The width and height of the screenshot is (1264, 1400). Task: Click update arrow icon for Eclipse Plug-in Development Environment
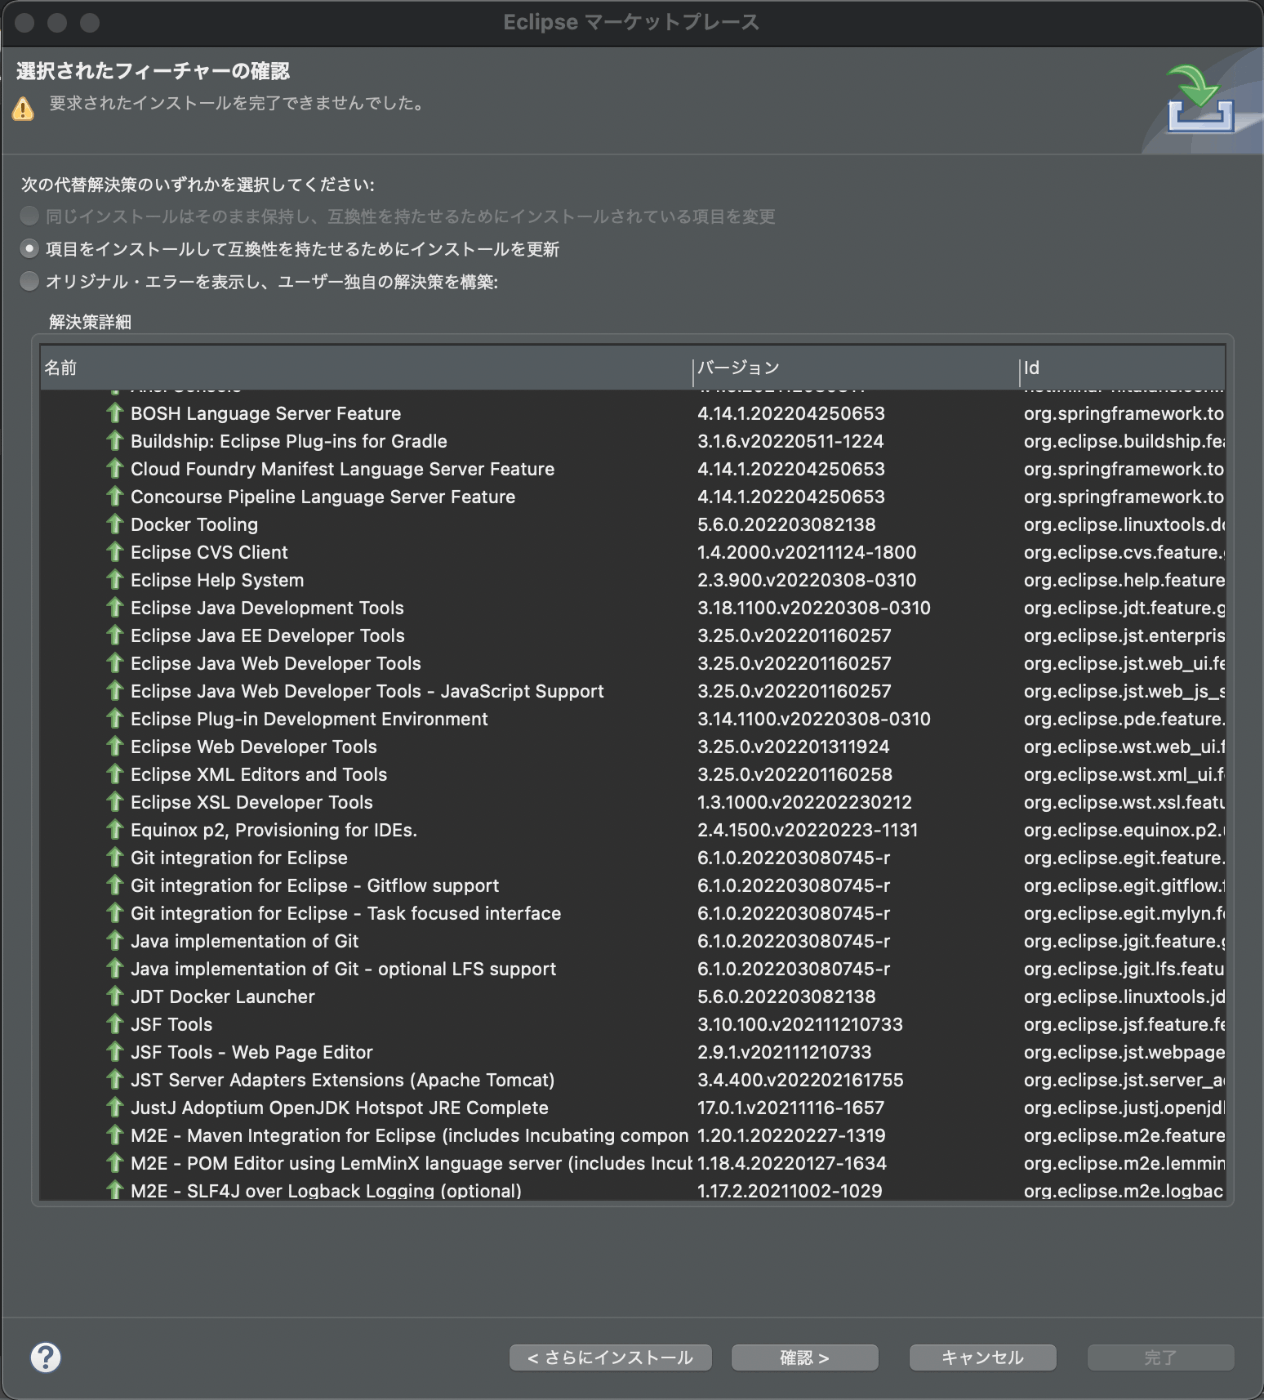point(115,719)
